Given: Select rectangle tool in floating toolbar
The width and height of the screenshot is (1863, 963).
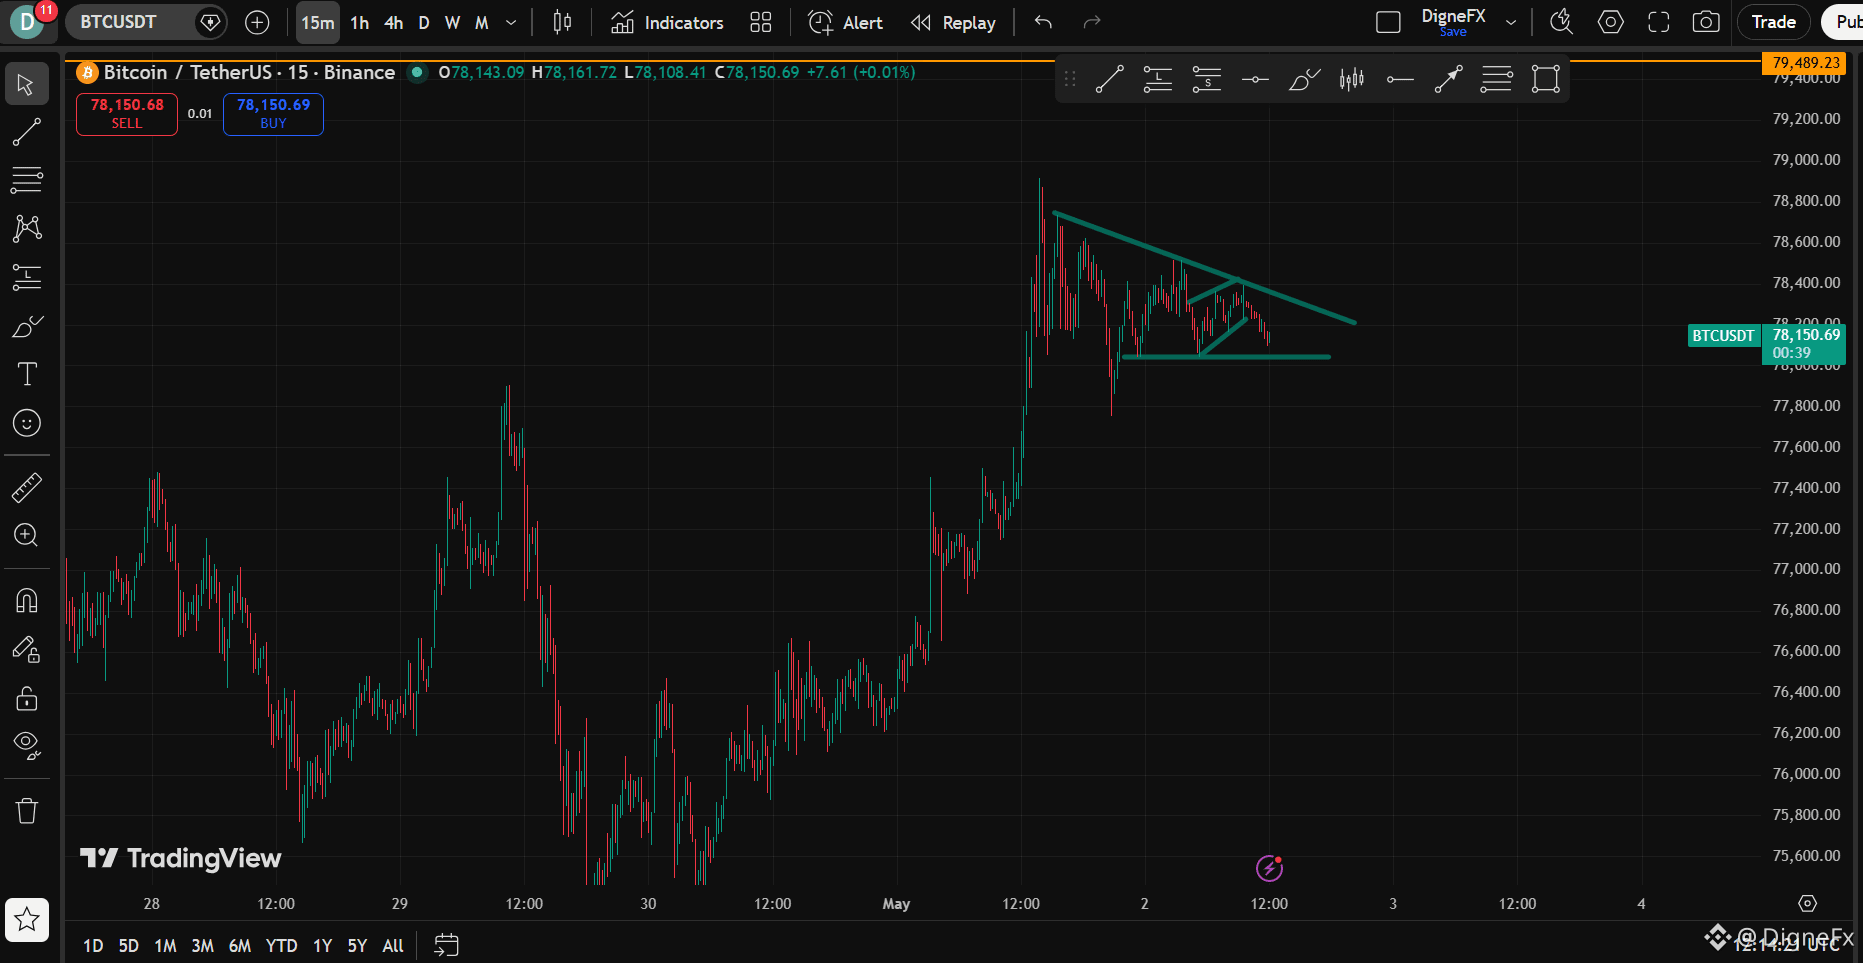Looking at the screenshot, I should point(1545,79).
